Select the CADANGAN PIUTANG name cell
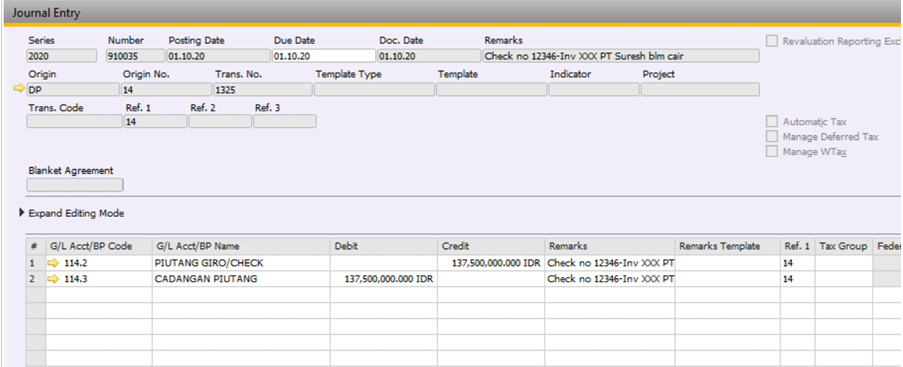Viewport: 903px width, 367px height. (x=241, y=279)
